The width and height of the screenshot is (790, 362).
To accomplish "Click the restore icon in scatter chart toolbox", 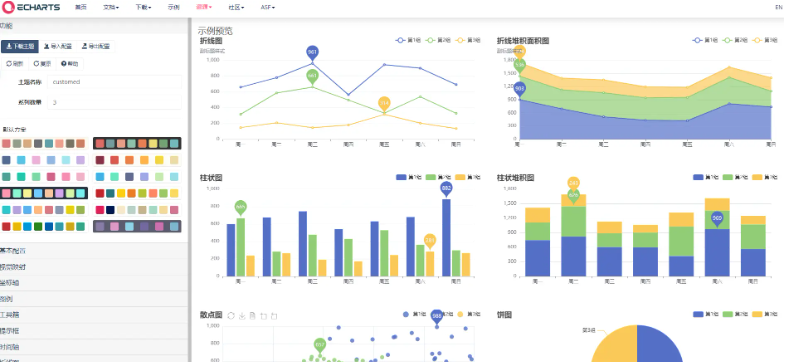I will point(231,316).
